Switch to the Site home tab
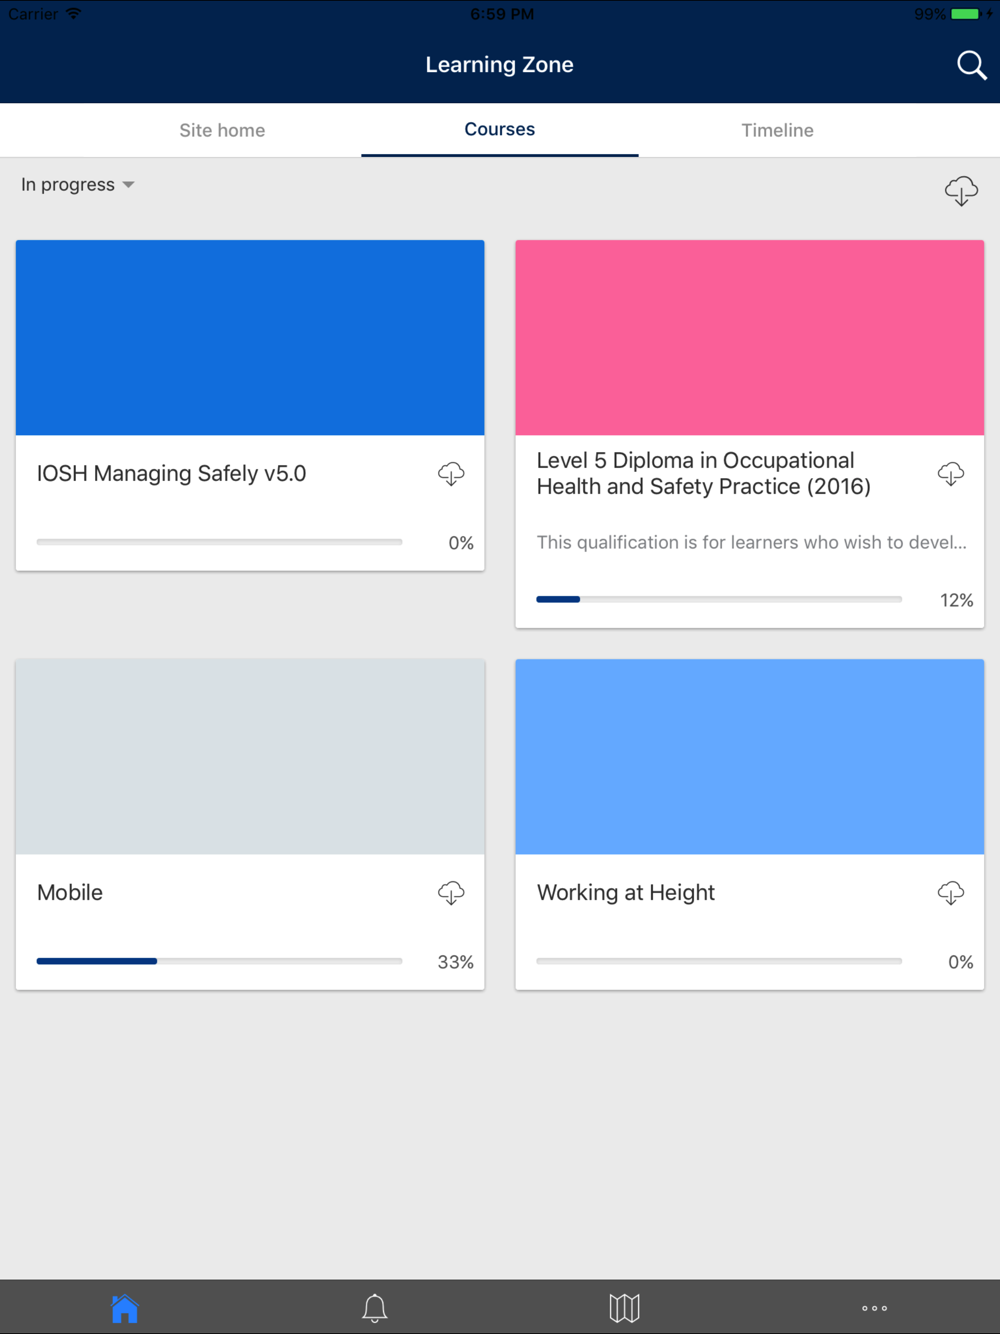The width and height of the screenshot is (1000, 1334). (222, 130)
